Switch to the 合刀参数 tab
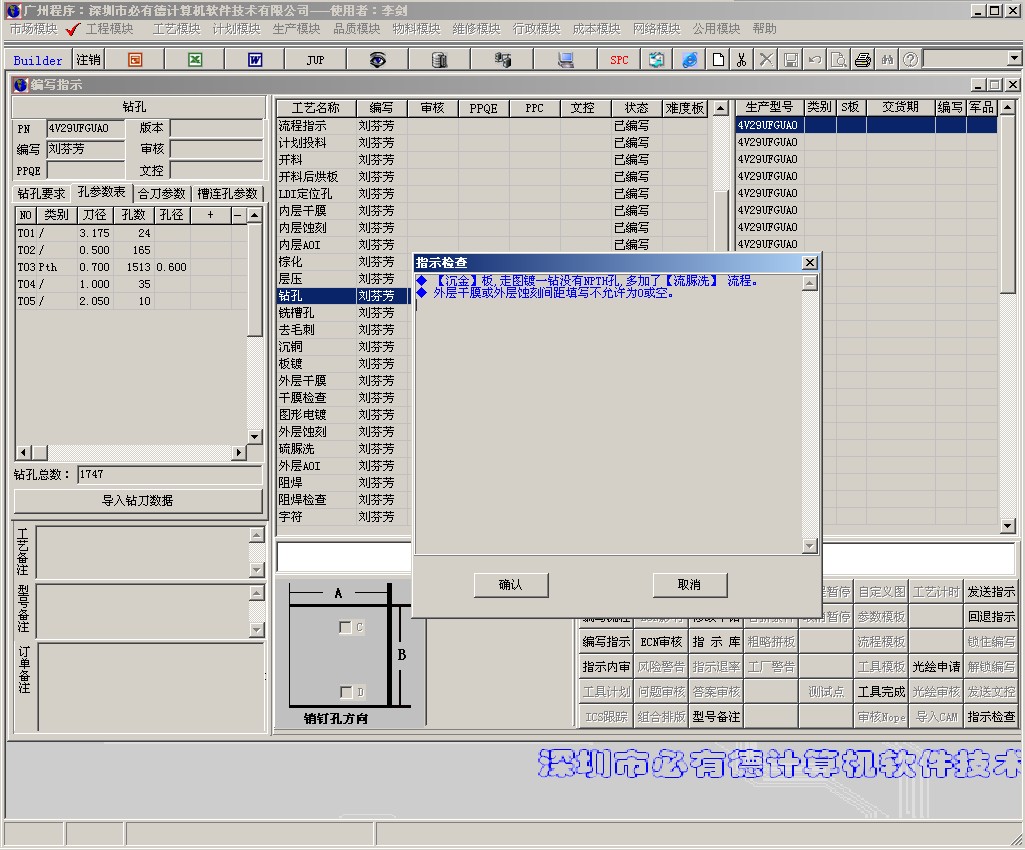 (161, 194)
